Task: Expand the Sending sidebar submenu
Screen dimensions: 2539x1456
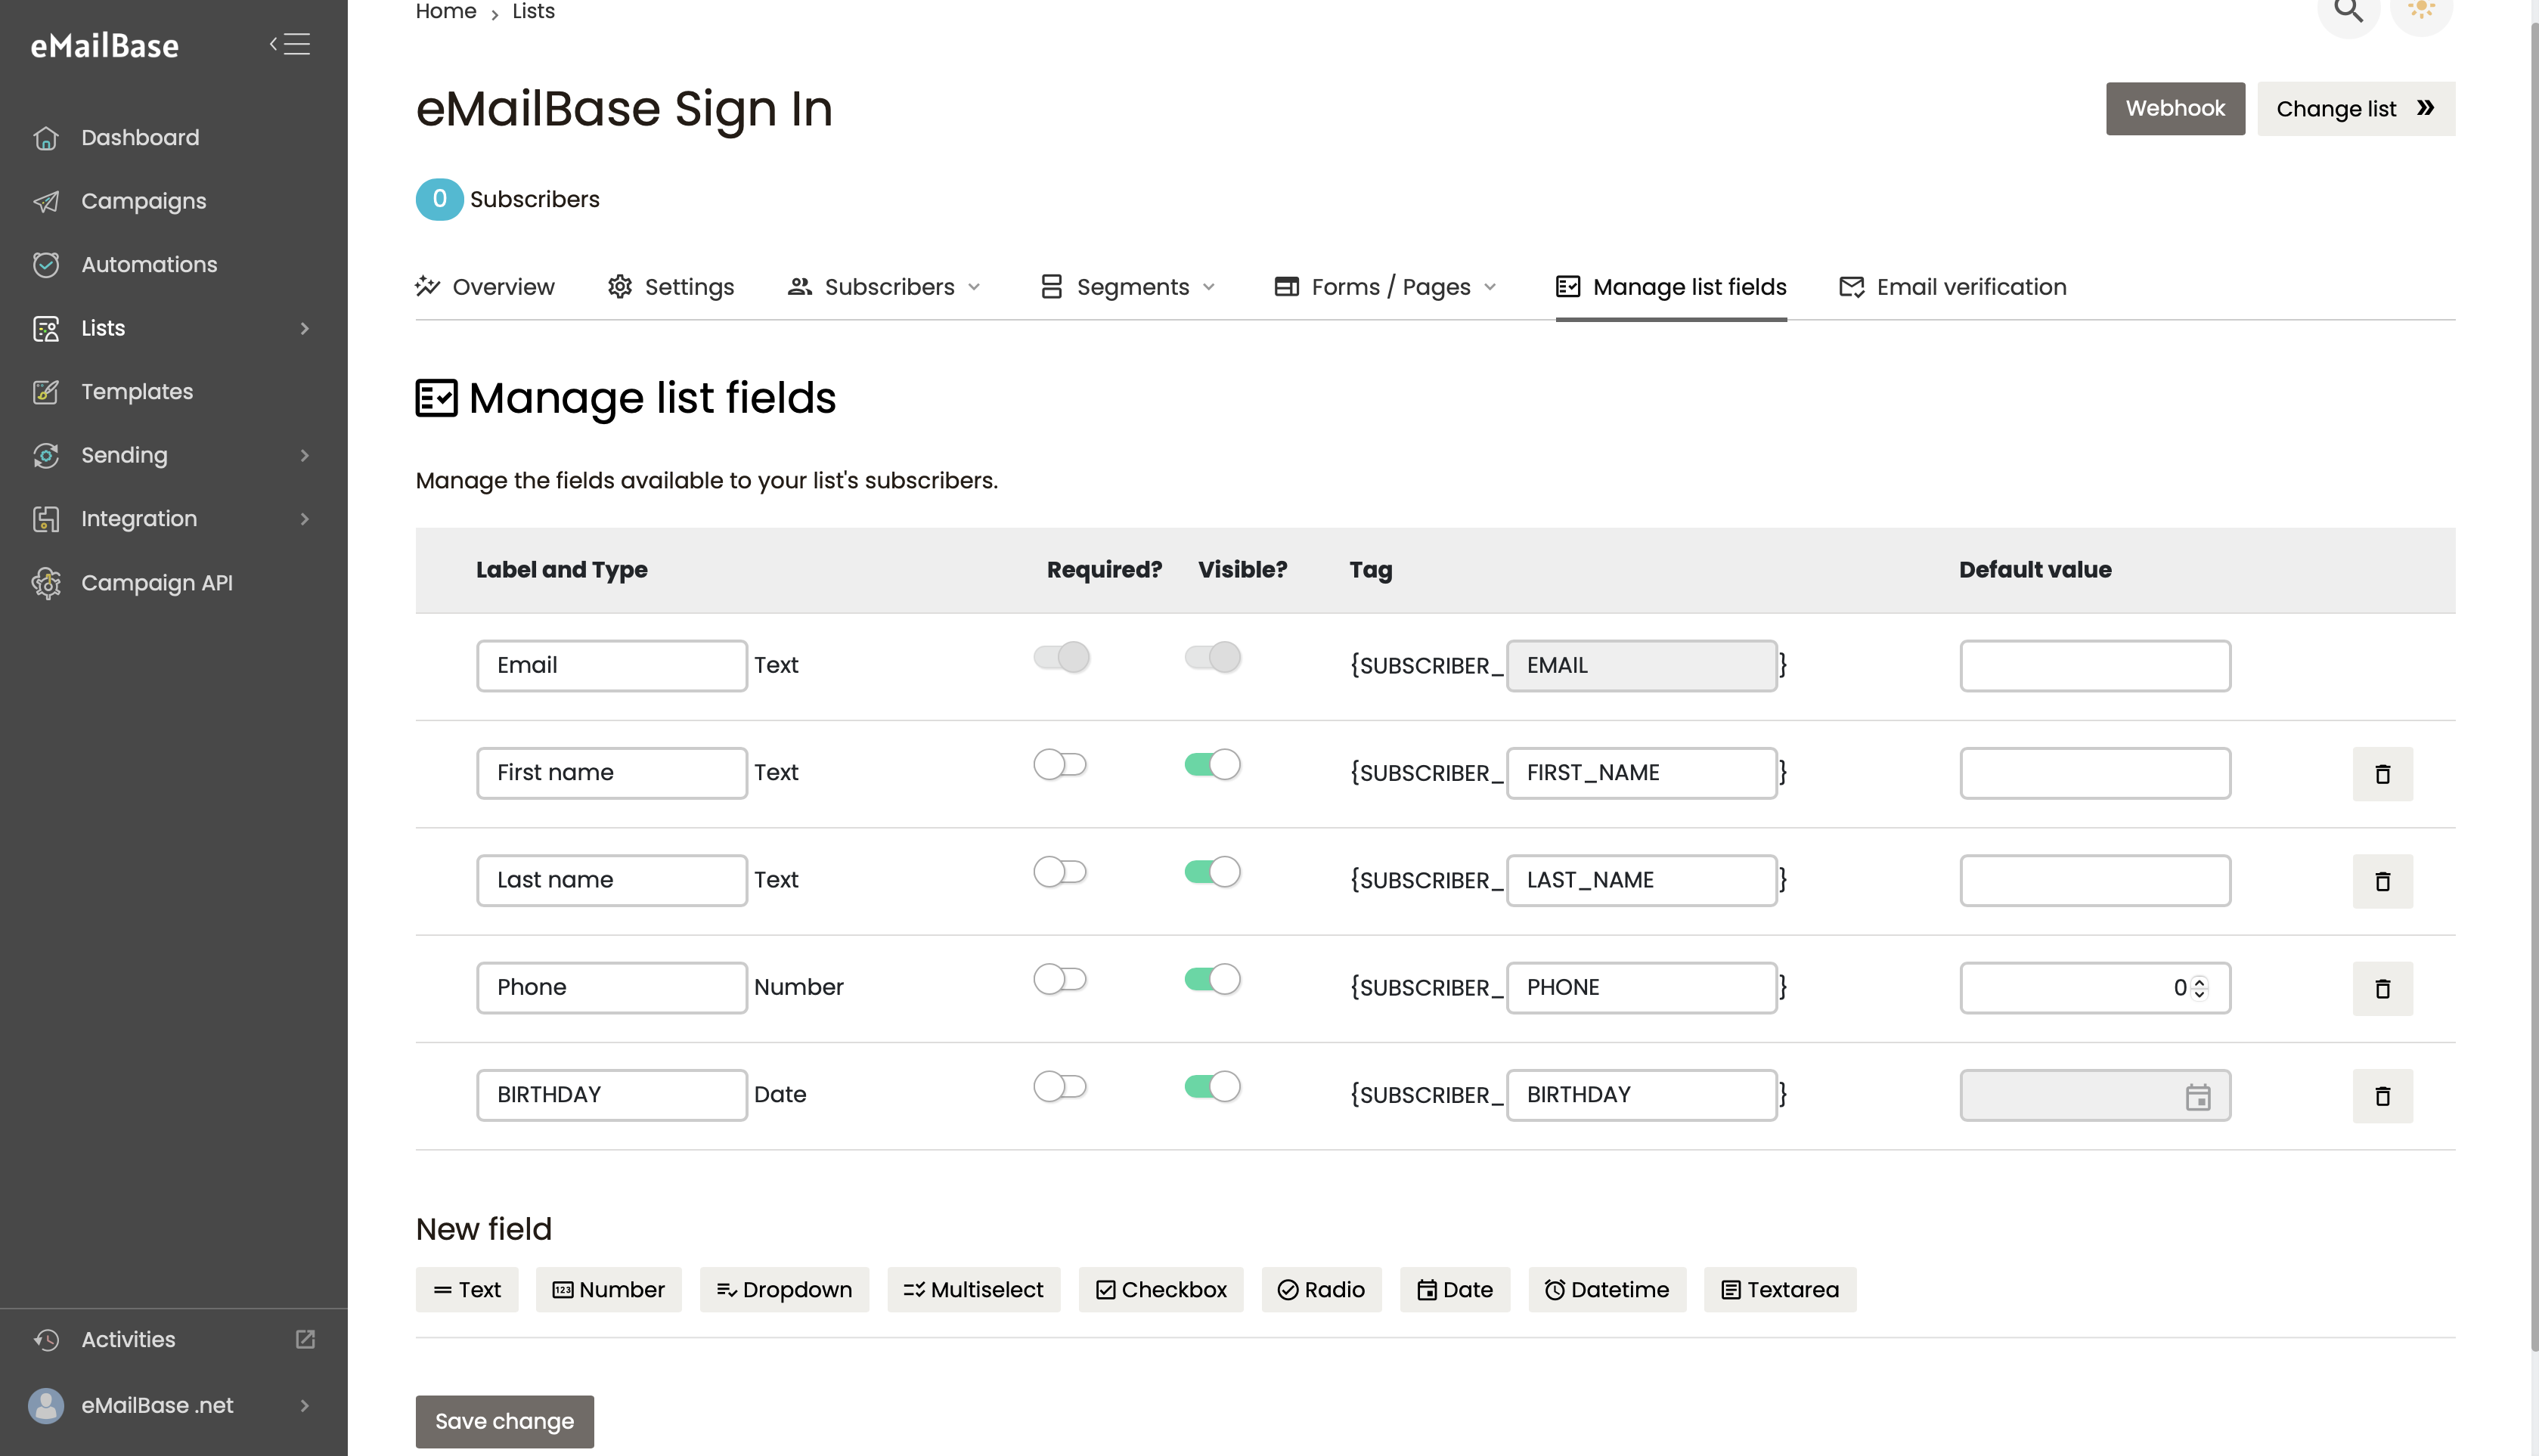Action: pyautogui.click(x=305, y=455)
